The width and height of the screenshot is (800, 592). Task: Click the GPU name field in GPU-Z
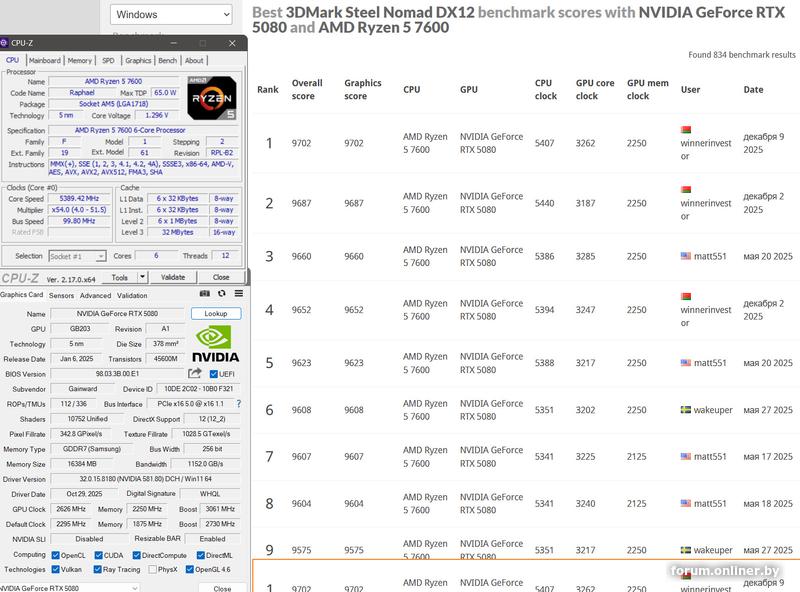pos(117,313)
